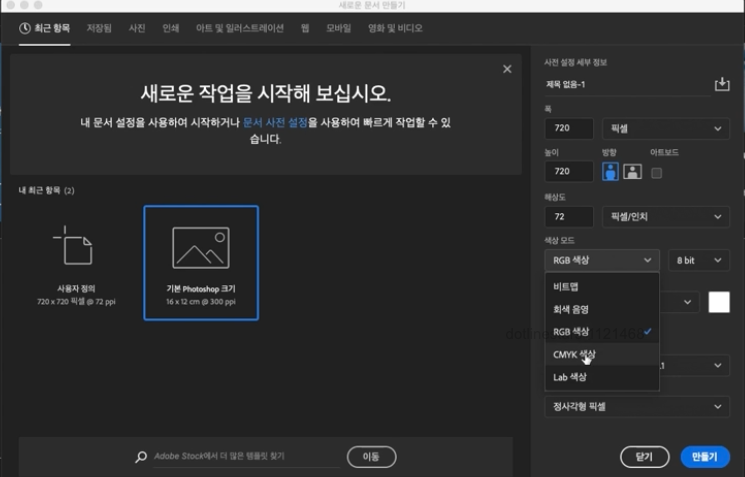Enable the 아트보드 checkbox
Screen dimensions: 745x477
click(656, 173)
